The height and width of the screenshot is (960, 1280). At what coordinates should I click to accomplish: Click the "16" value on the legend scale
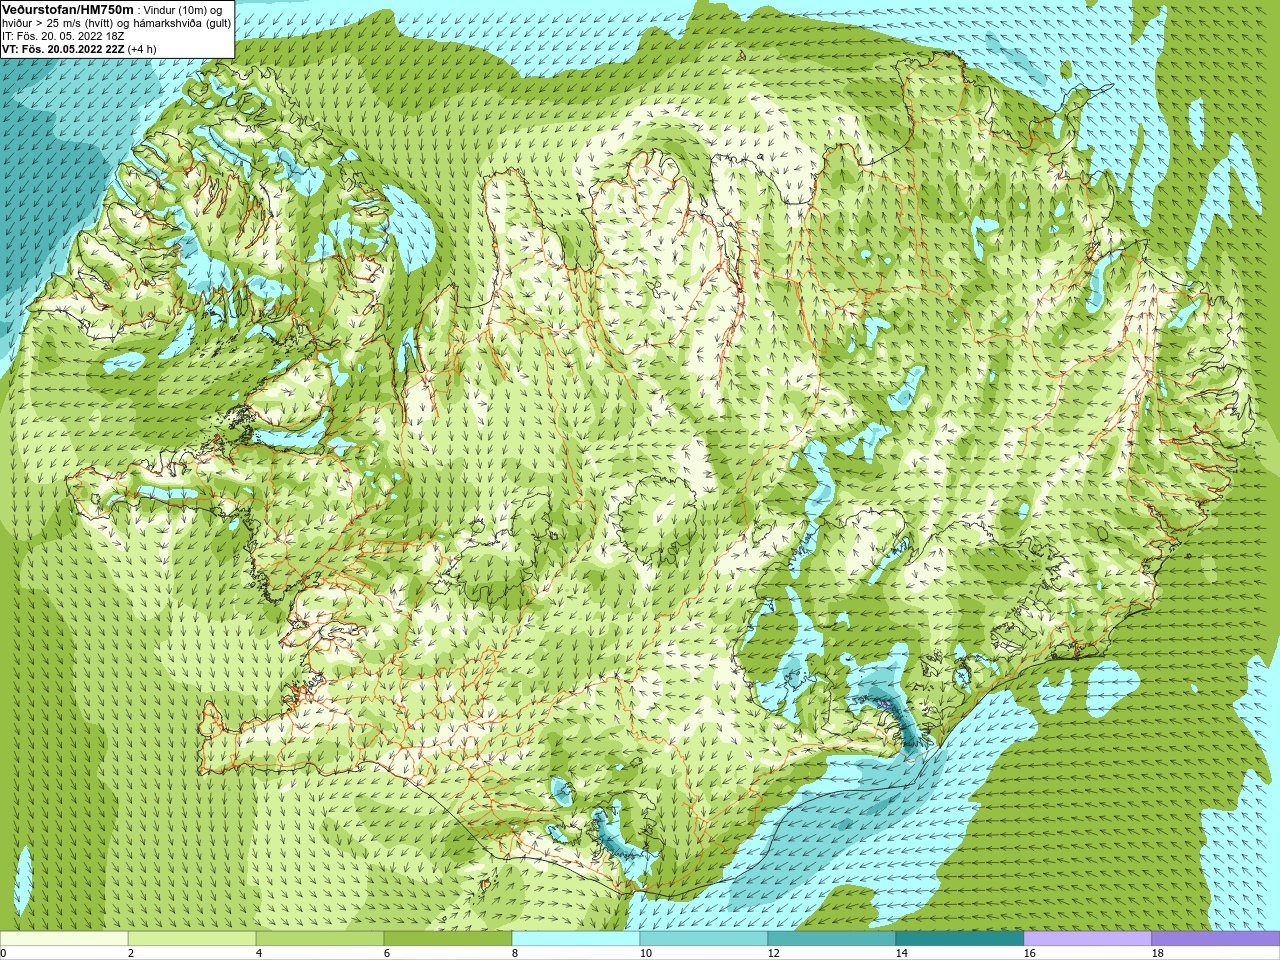click(x=1029, y=954)
